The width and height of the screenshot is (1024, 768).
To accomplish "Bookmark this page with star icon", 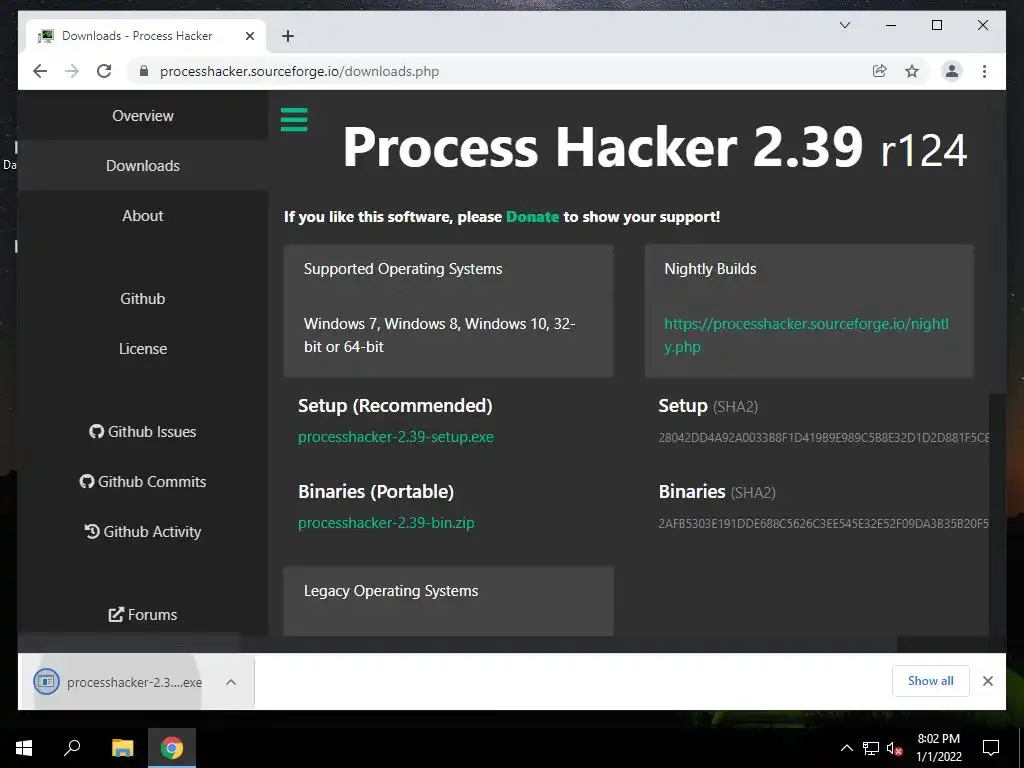I will pos(912,71).
